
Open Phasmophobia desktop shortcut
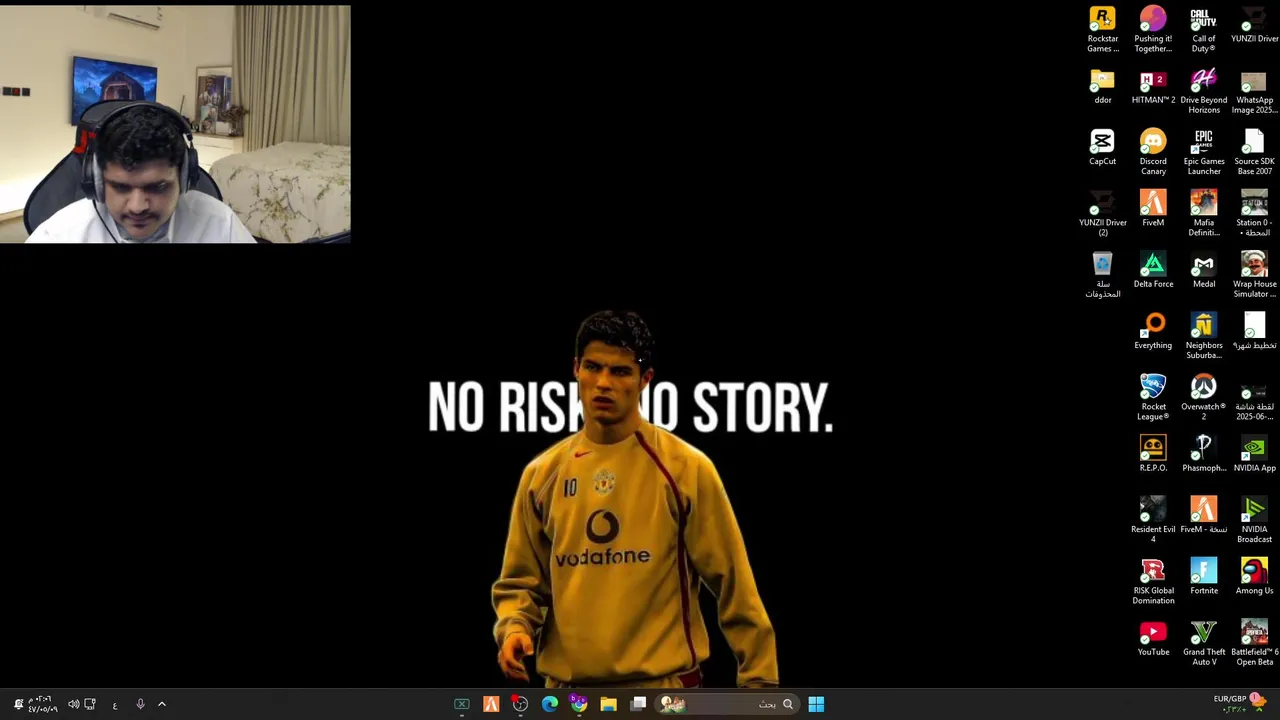pyautogui.click(x=1204, y=453)
